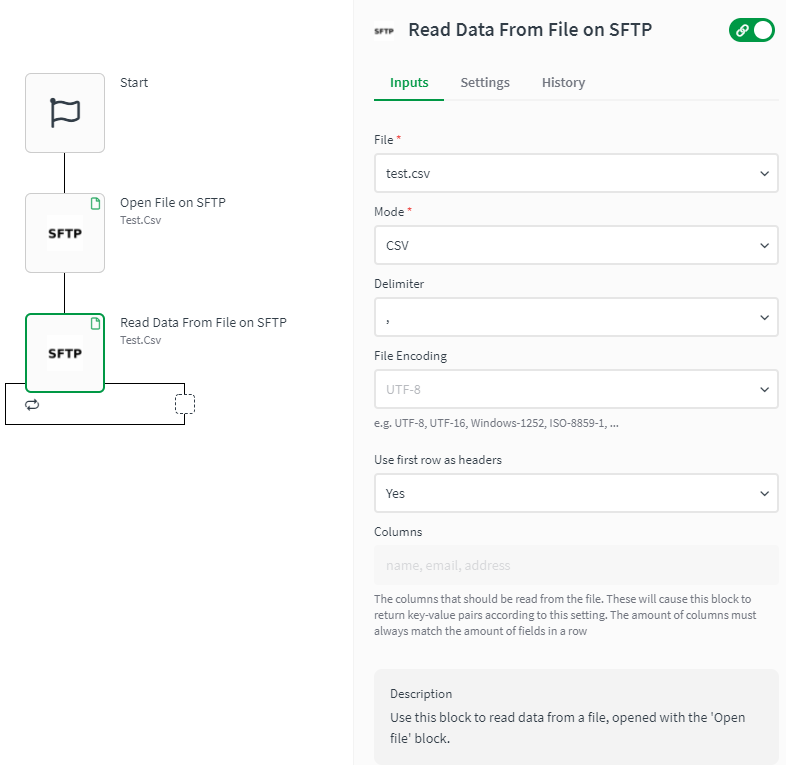Open the File dropdown showing test.csv
The width and height of the screenshot is (786, 765).
(x=576, y=173)
